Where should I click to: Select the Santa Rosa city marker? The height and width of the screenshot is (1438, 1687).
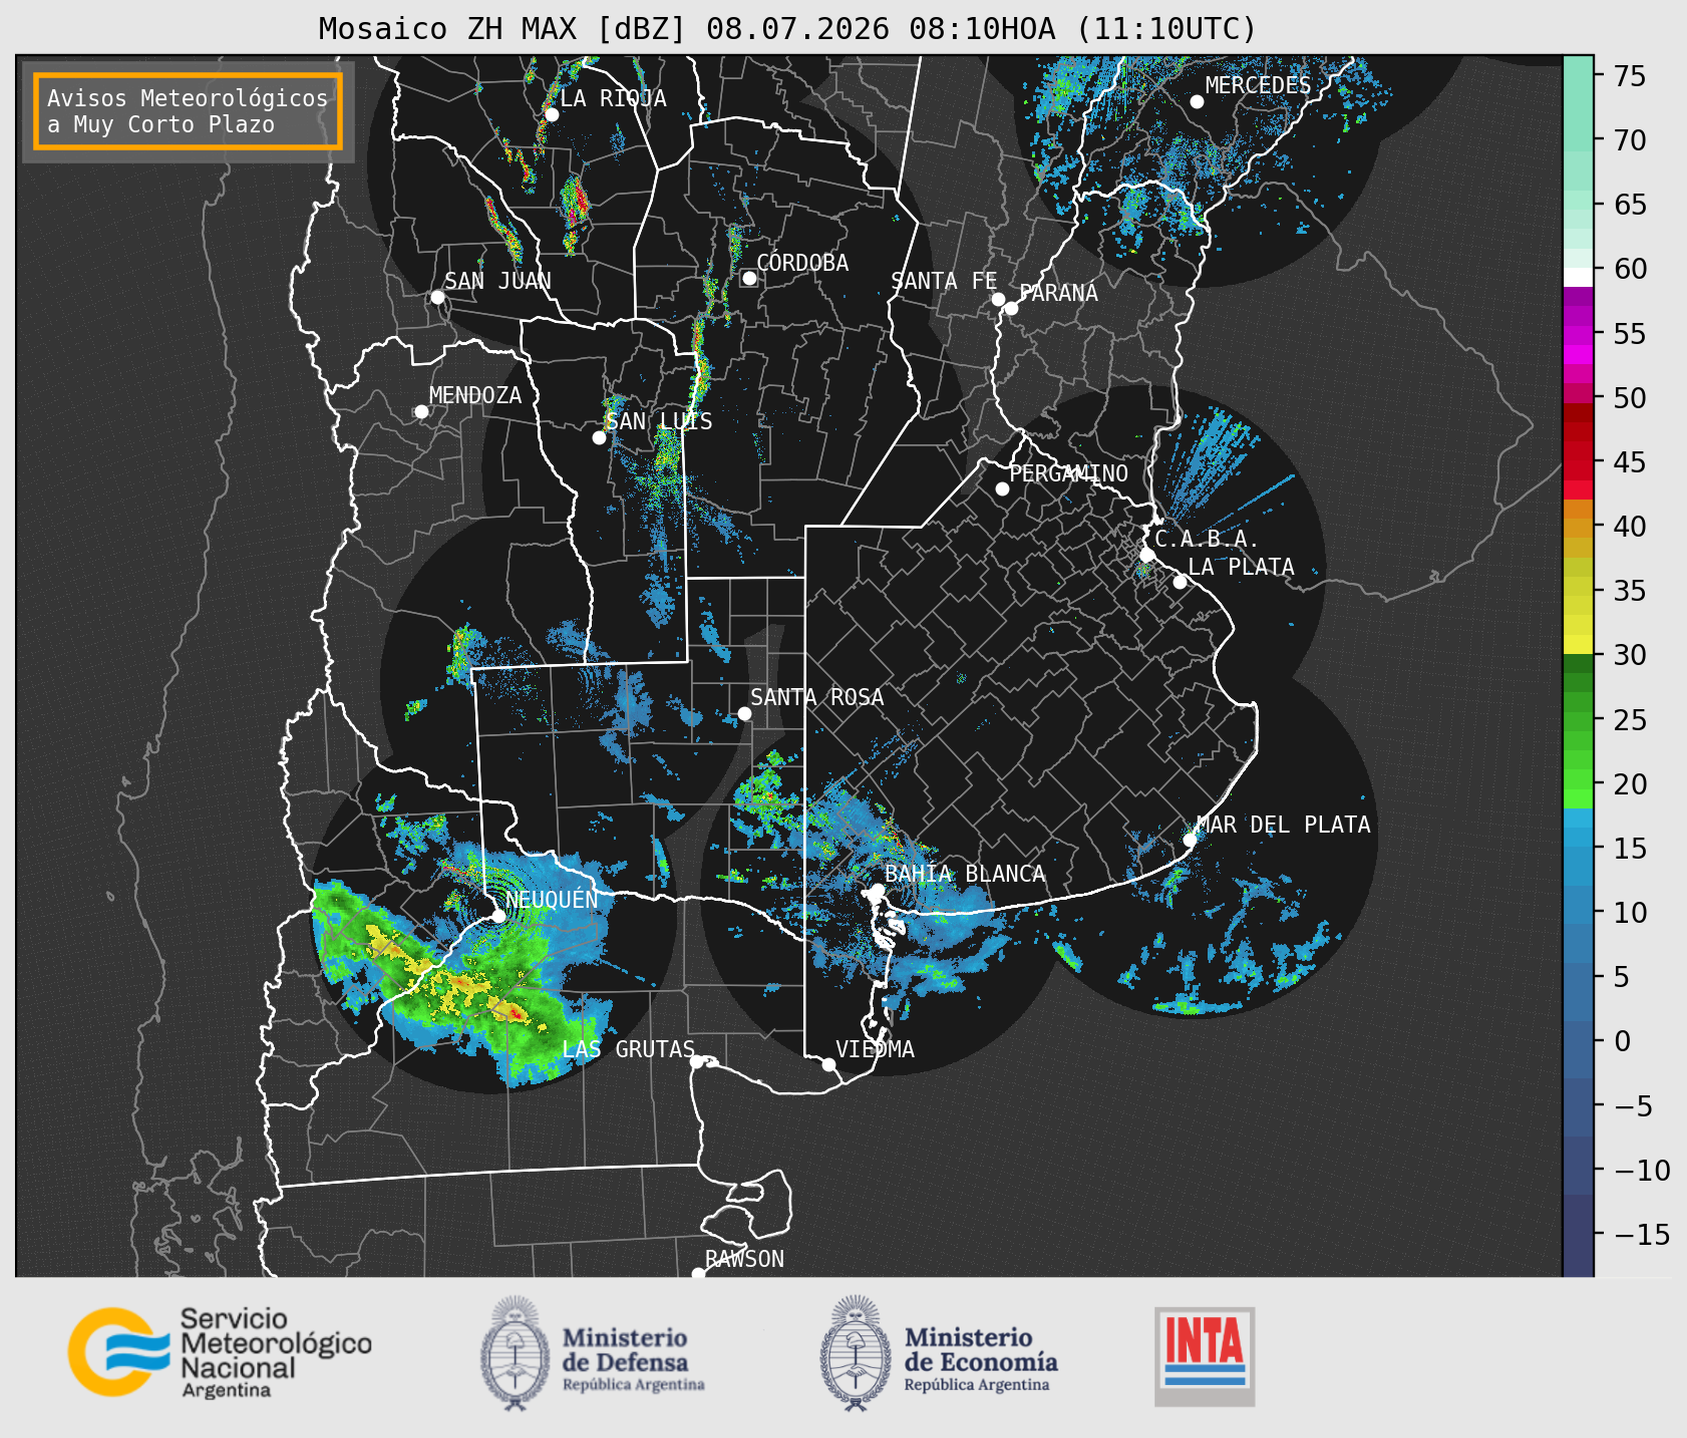744,713
